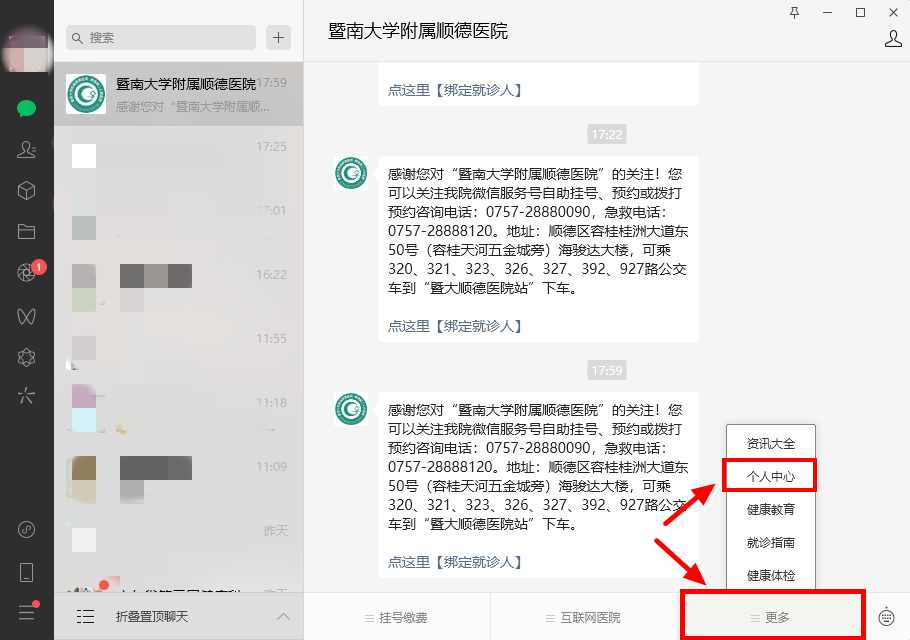Open the conversation timestamped 16:22

pyautogui.click(x=179, y=285)
